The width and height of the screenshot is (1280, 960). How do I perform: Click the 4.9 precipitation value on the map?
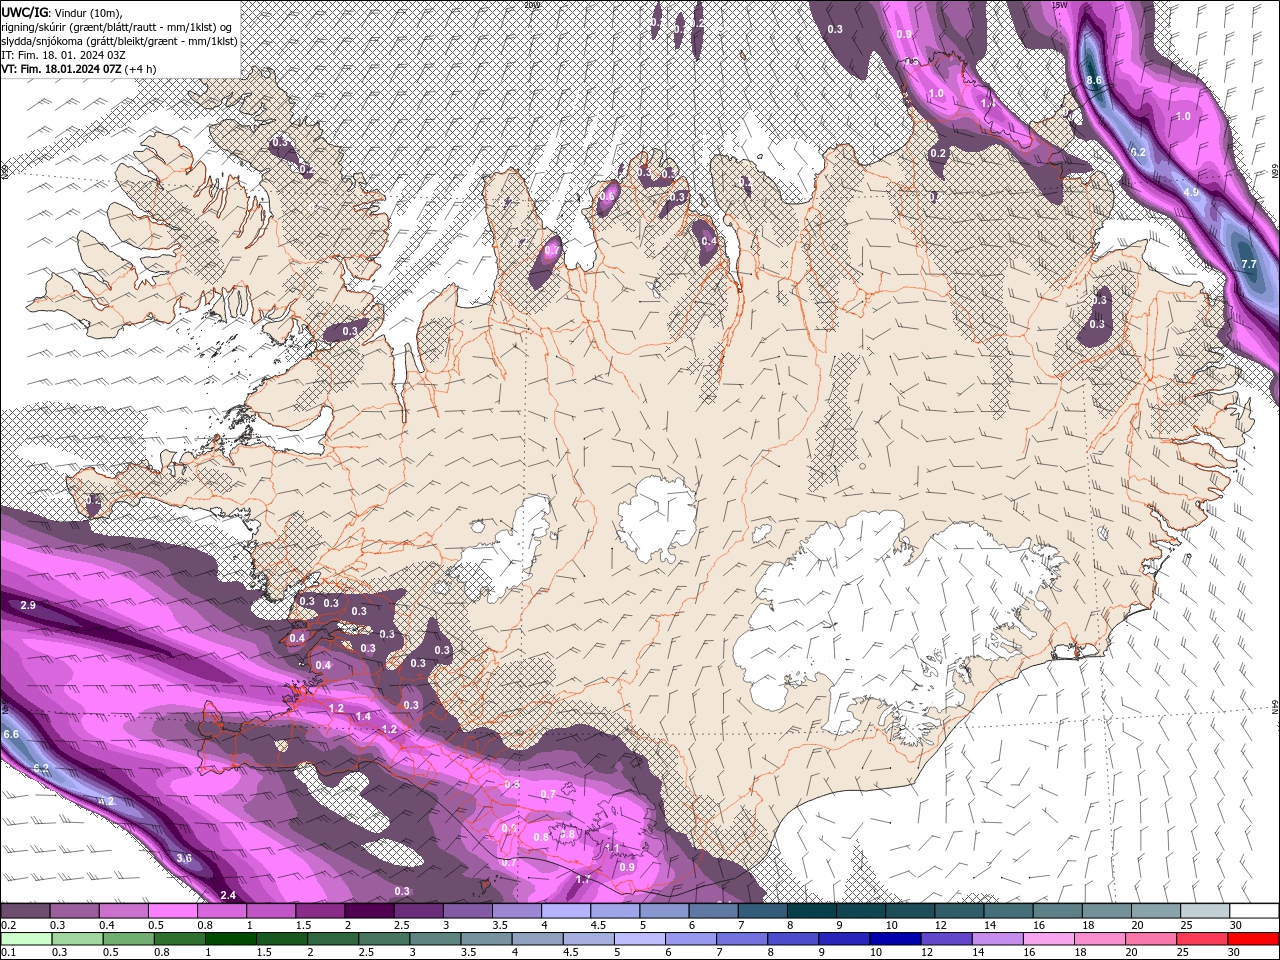tap(1191, 192)
